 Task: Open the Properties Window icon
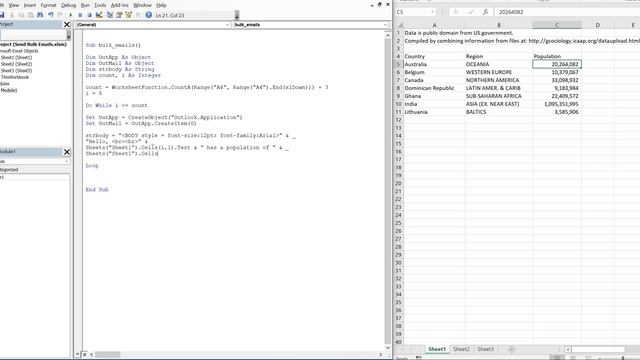pyautogui.click(x=119, y=15)
